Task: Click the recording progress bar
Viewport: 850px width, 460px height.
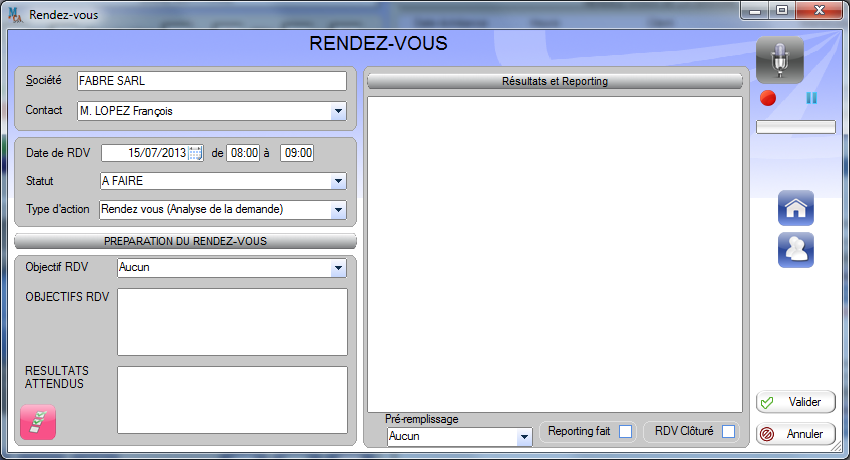Action: point(796,127)
